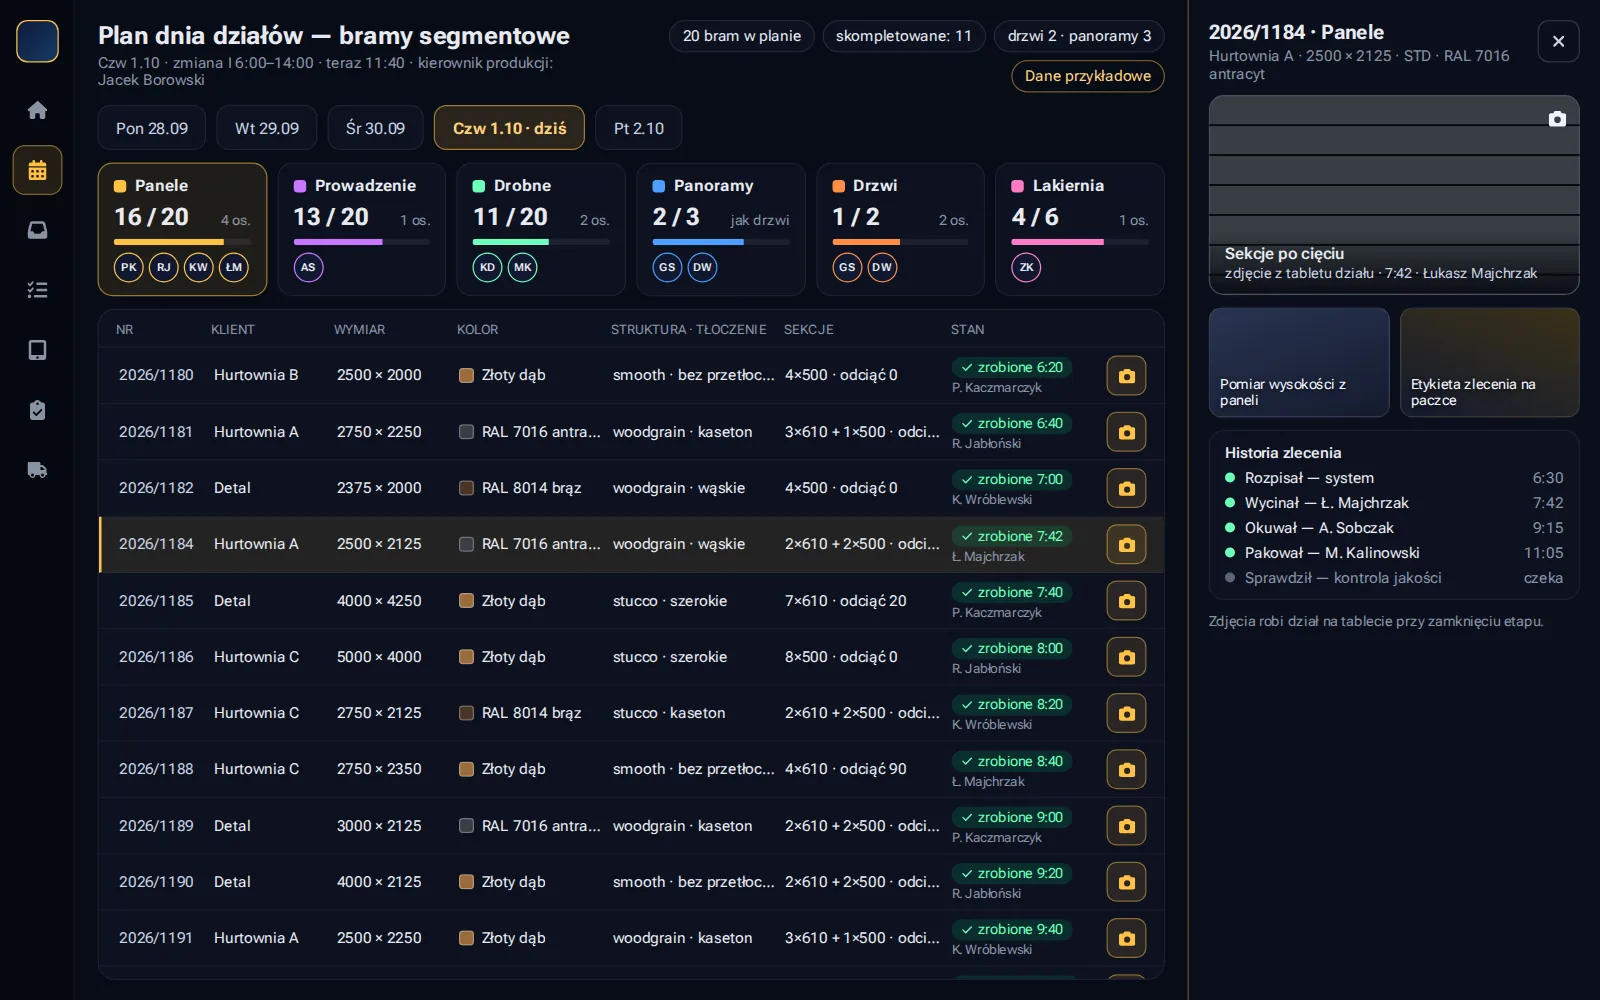Open the inbox tray icon in sidebar
Viewport: 1600px width, 1000px height.
coord(37,230)
